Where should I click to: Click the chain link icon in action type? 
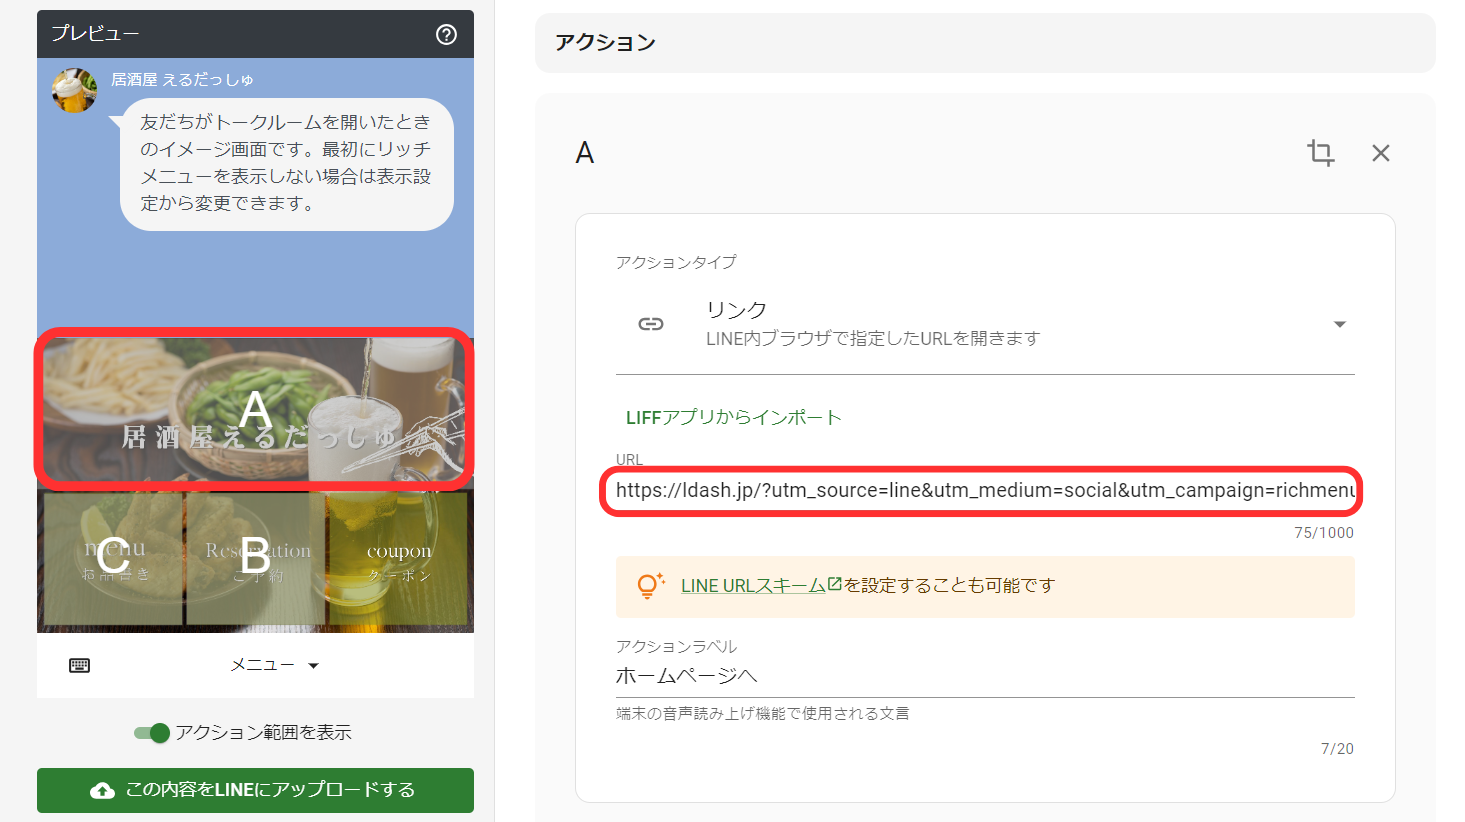(651, 324)
